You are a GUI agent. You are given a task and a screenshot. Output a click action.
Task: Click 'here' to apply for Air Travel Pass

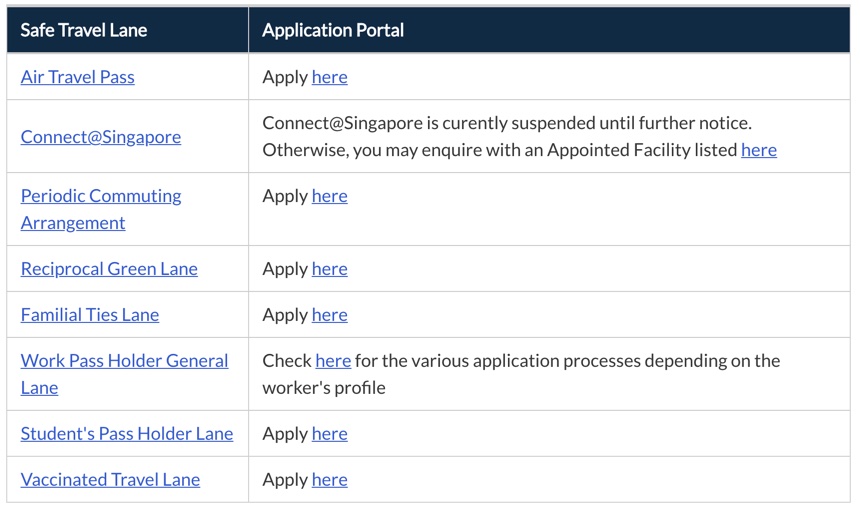329,77
